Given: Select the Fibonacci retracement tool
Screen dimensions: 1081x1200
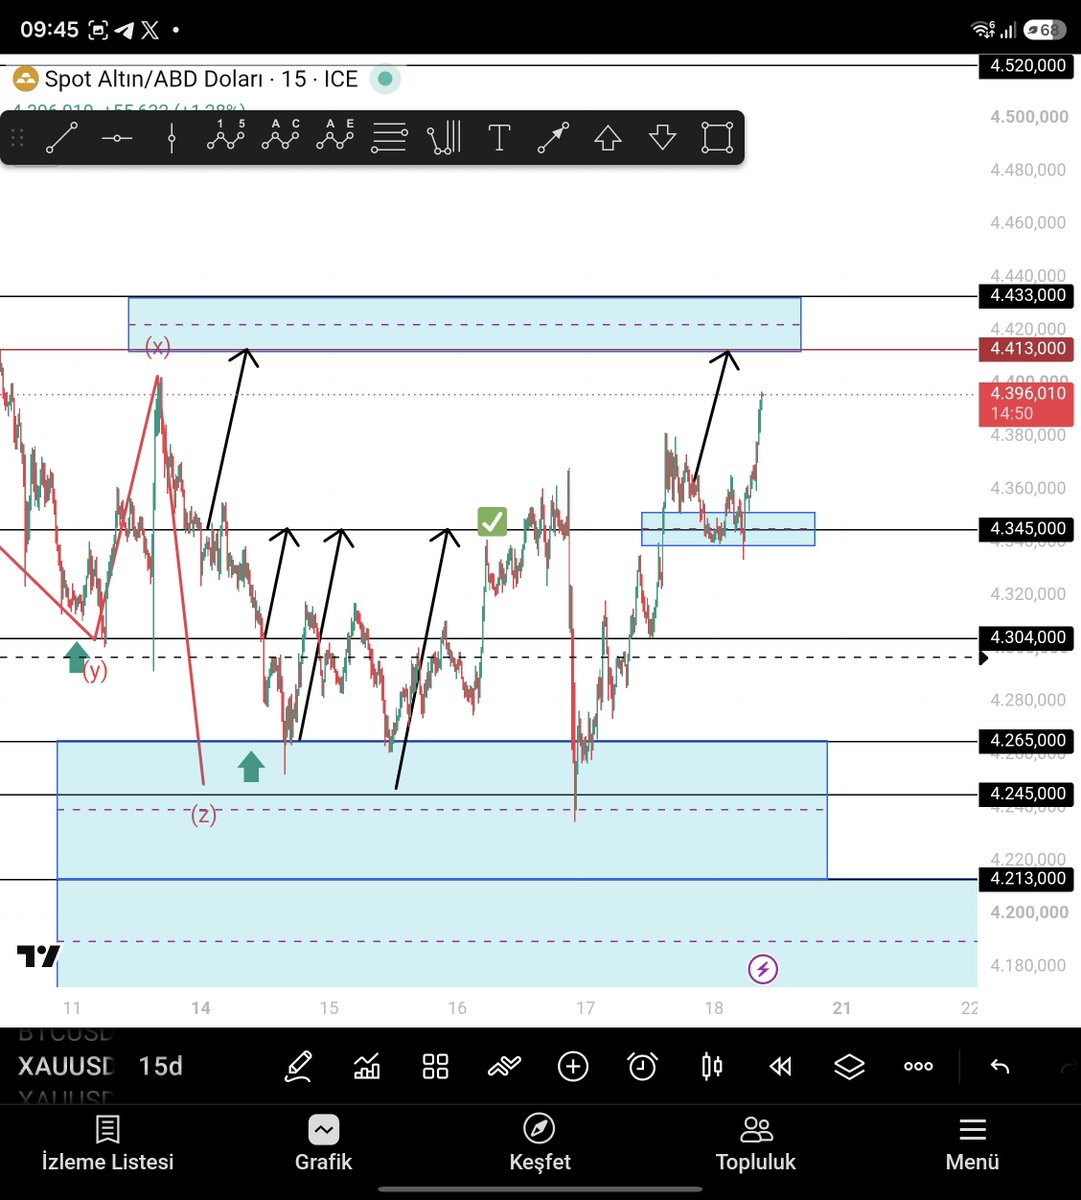Looking at the screenshot, I should coord(389,137).
